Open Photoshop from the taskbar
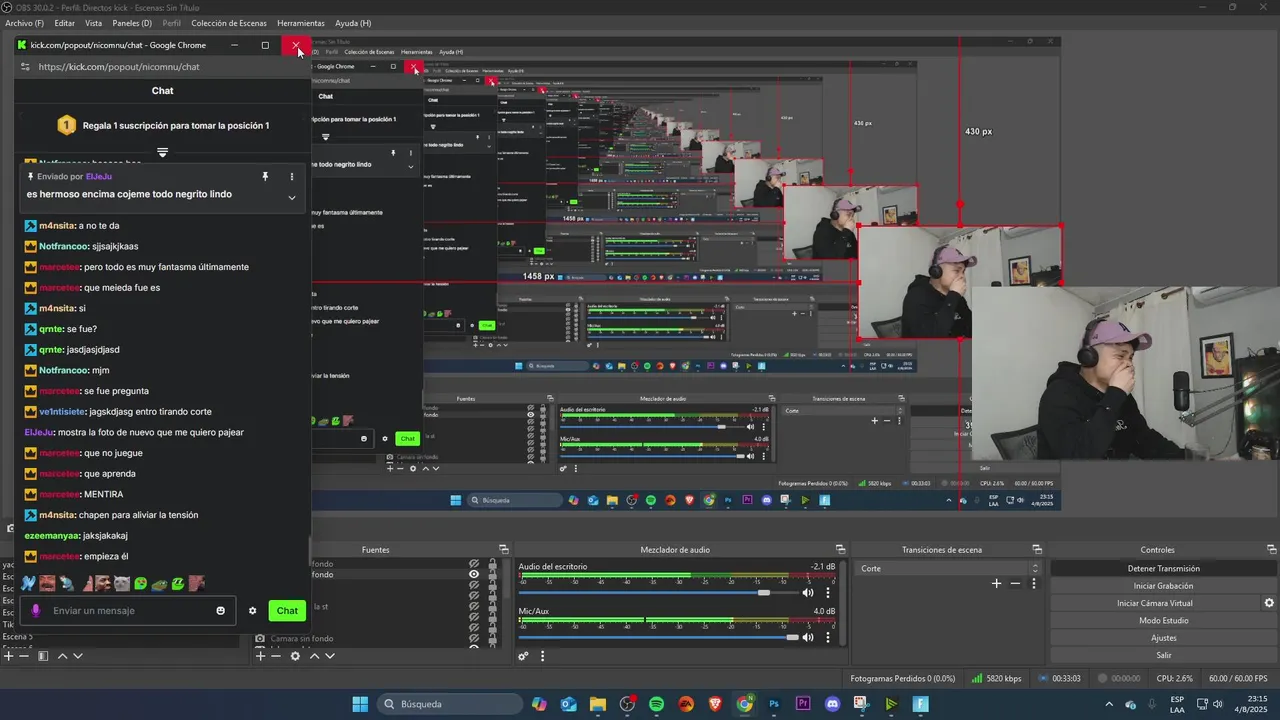The width and height of the screenshot is (1280, 720). [774, 704]
